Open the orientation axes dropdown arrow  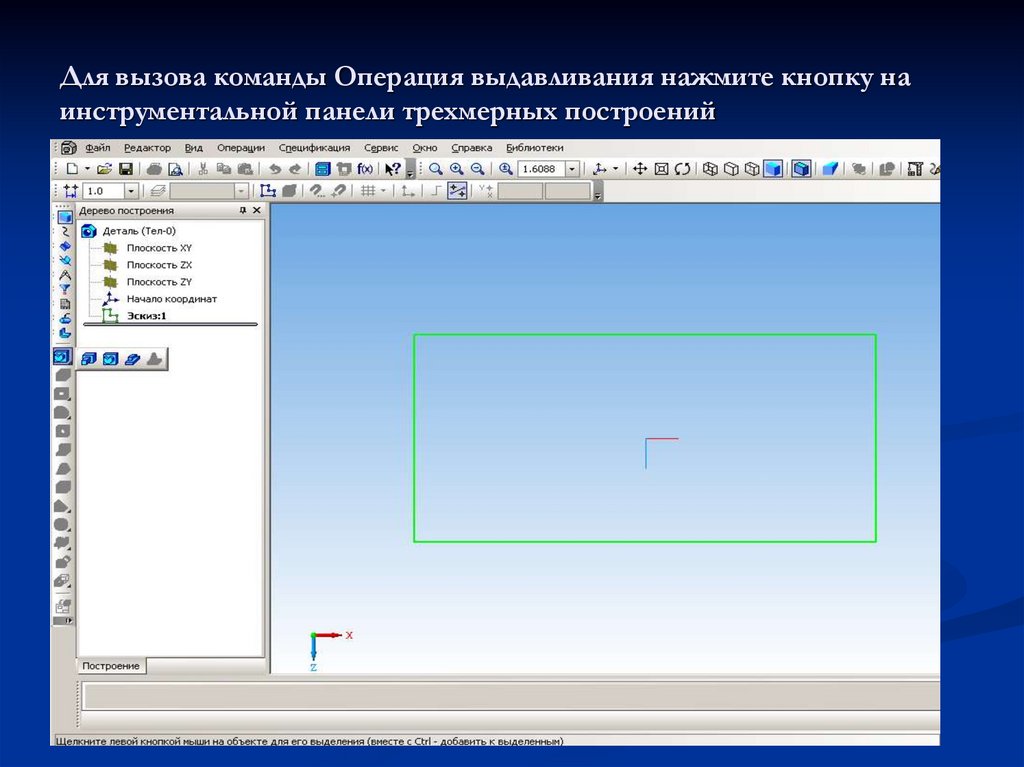pos(615,169)
